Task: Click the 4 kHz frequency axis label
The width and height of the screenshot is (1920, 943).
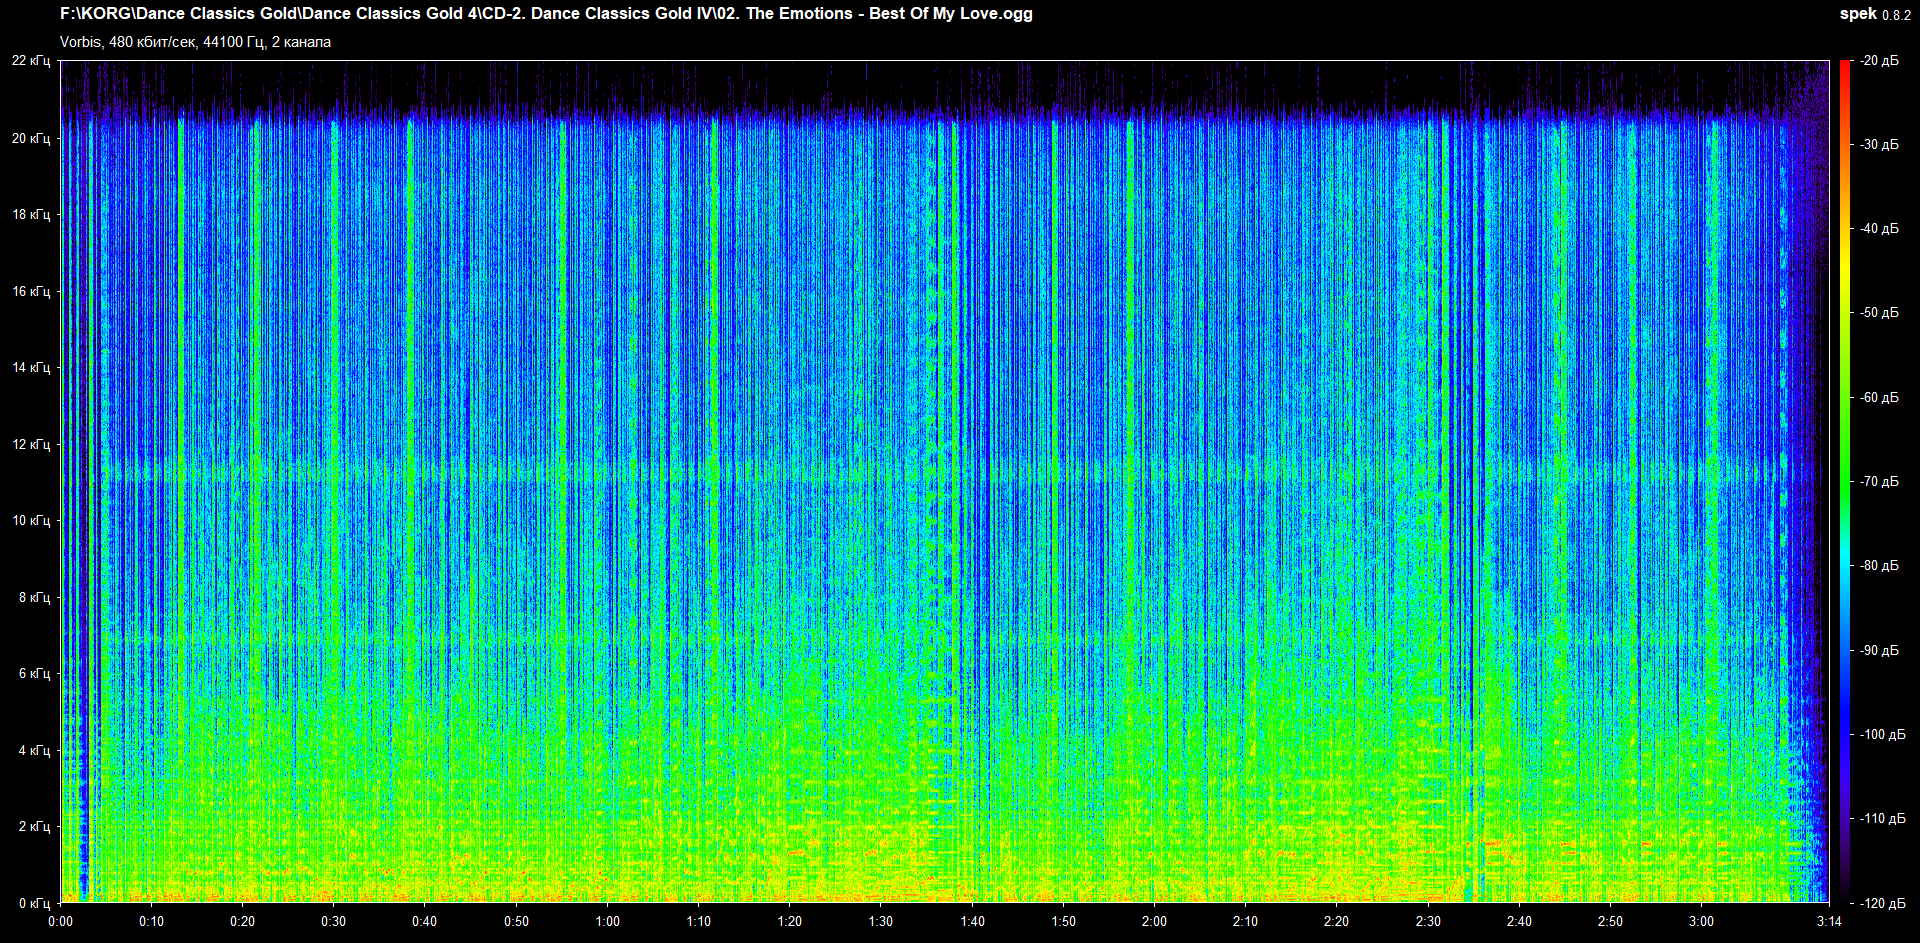Action: (34, 750)
